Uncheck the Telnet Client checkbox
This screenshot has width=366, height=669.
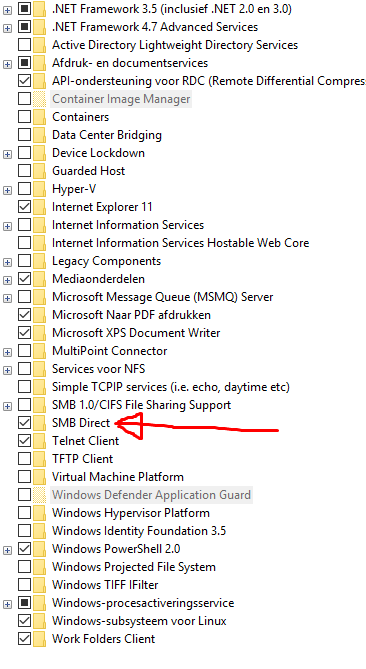(25, 441)
